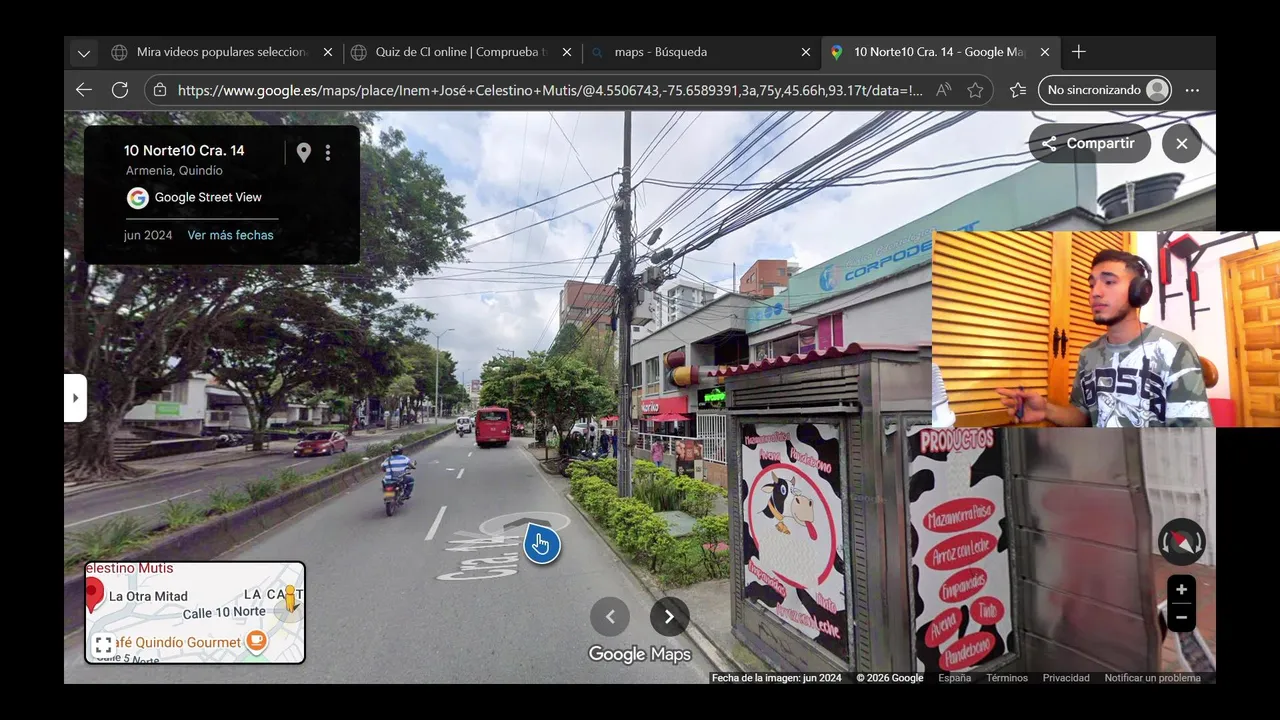Click the Google Maps URL address bar

[550, 90]
